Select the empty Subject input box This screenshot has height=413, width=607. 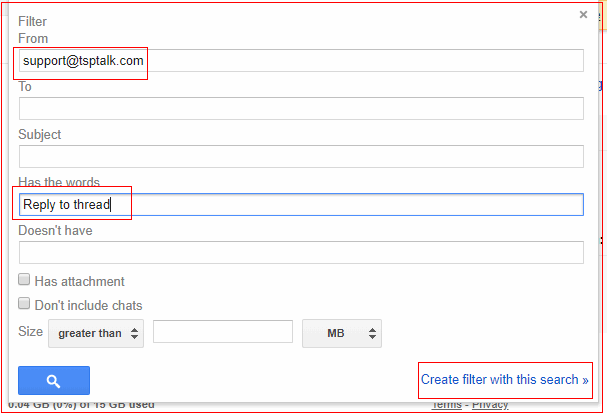tap(300, 157)
